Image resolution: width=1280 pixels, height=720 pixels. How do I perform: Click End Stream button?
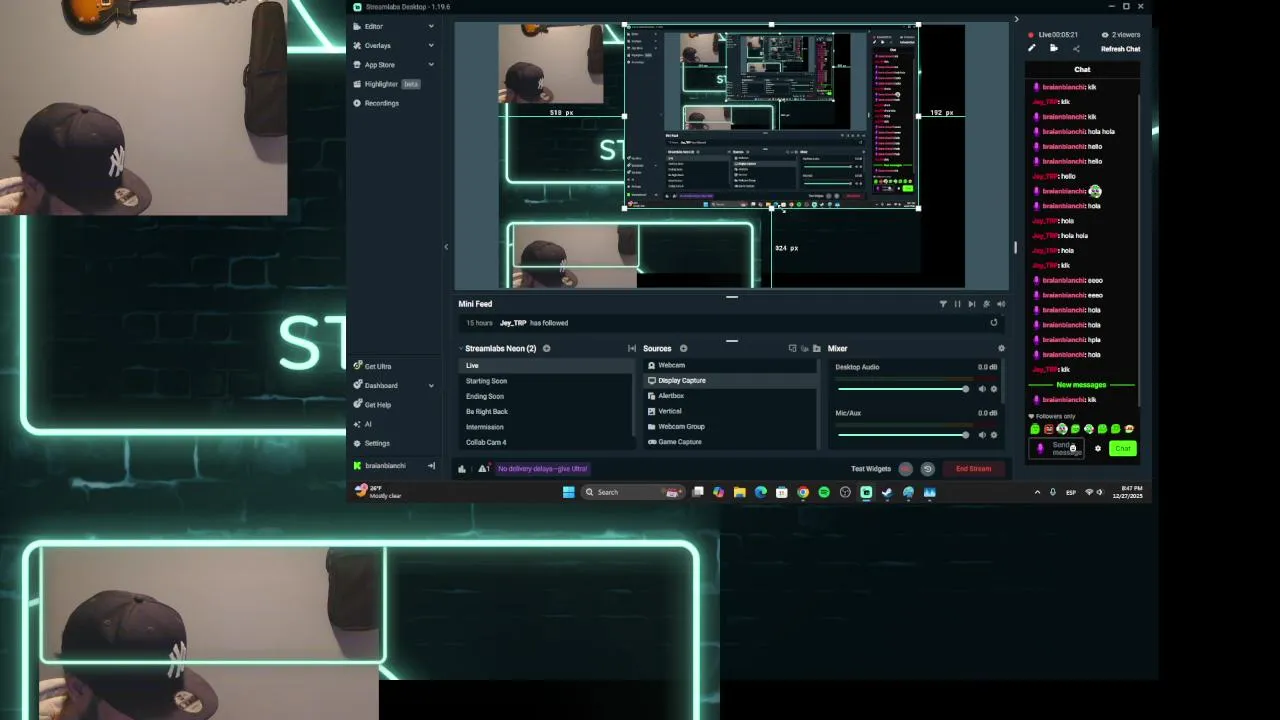pos(973,469)
